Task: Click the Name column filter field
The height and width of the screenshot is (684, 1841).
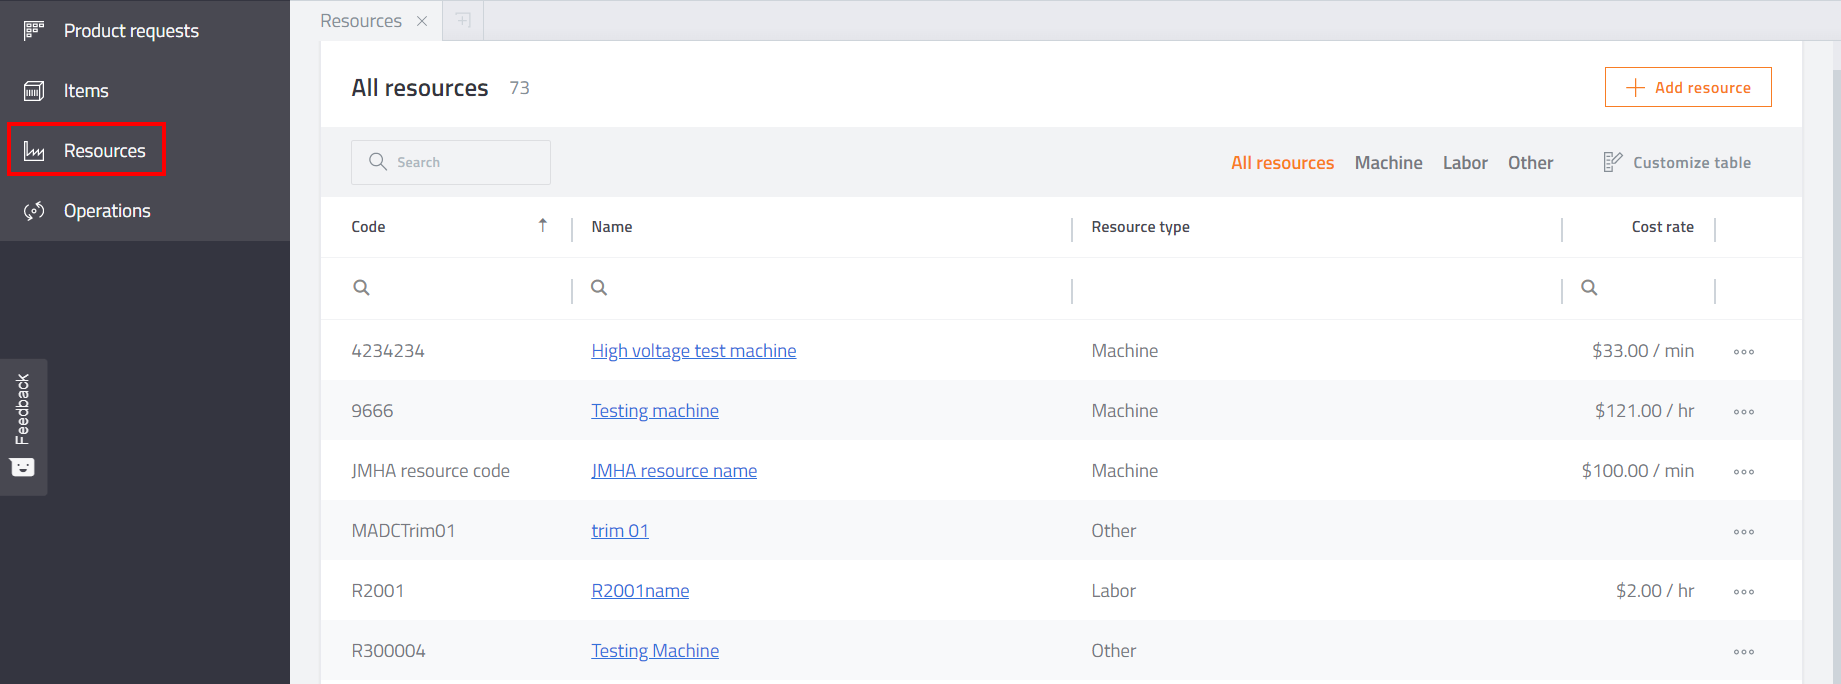Action: click(x=821, y=288)
